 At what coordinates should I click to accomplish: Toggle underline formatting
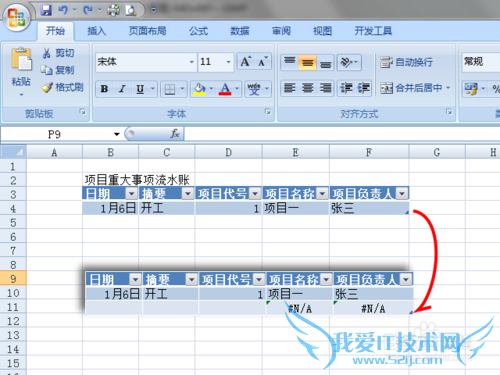(x=140, y=89)
